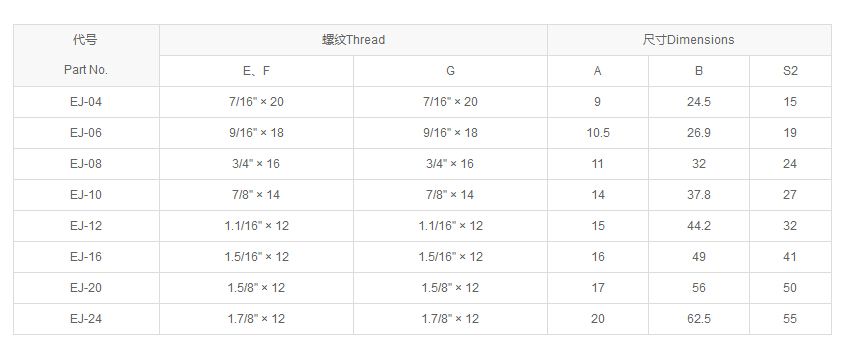Click part number EJ-06

point(86,133)
